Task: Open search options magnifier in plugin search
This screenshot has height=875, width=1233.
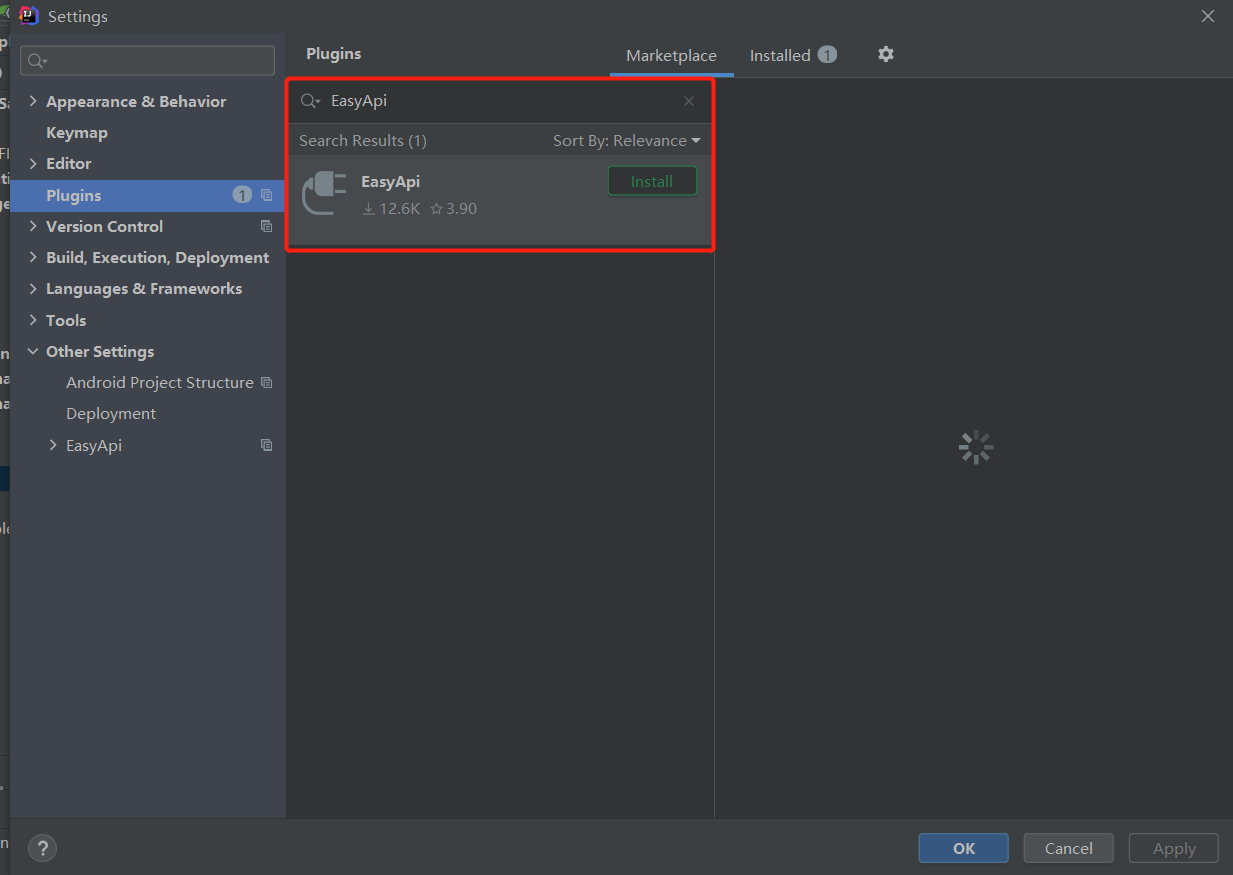Action: (x=311, y=101)
